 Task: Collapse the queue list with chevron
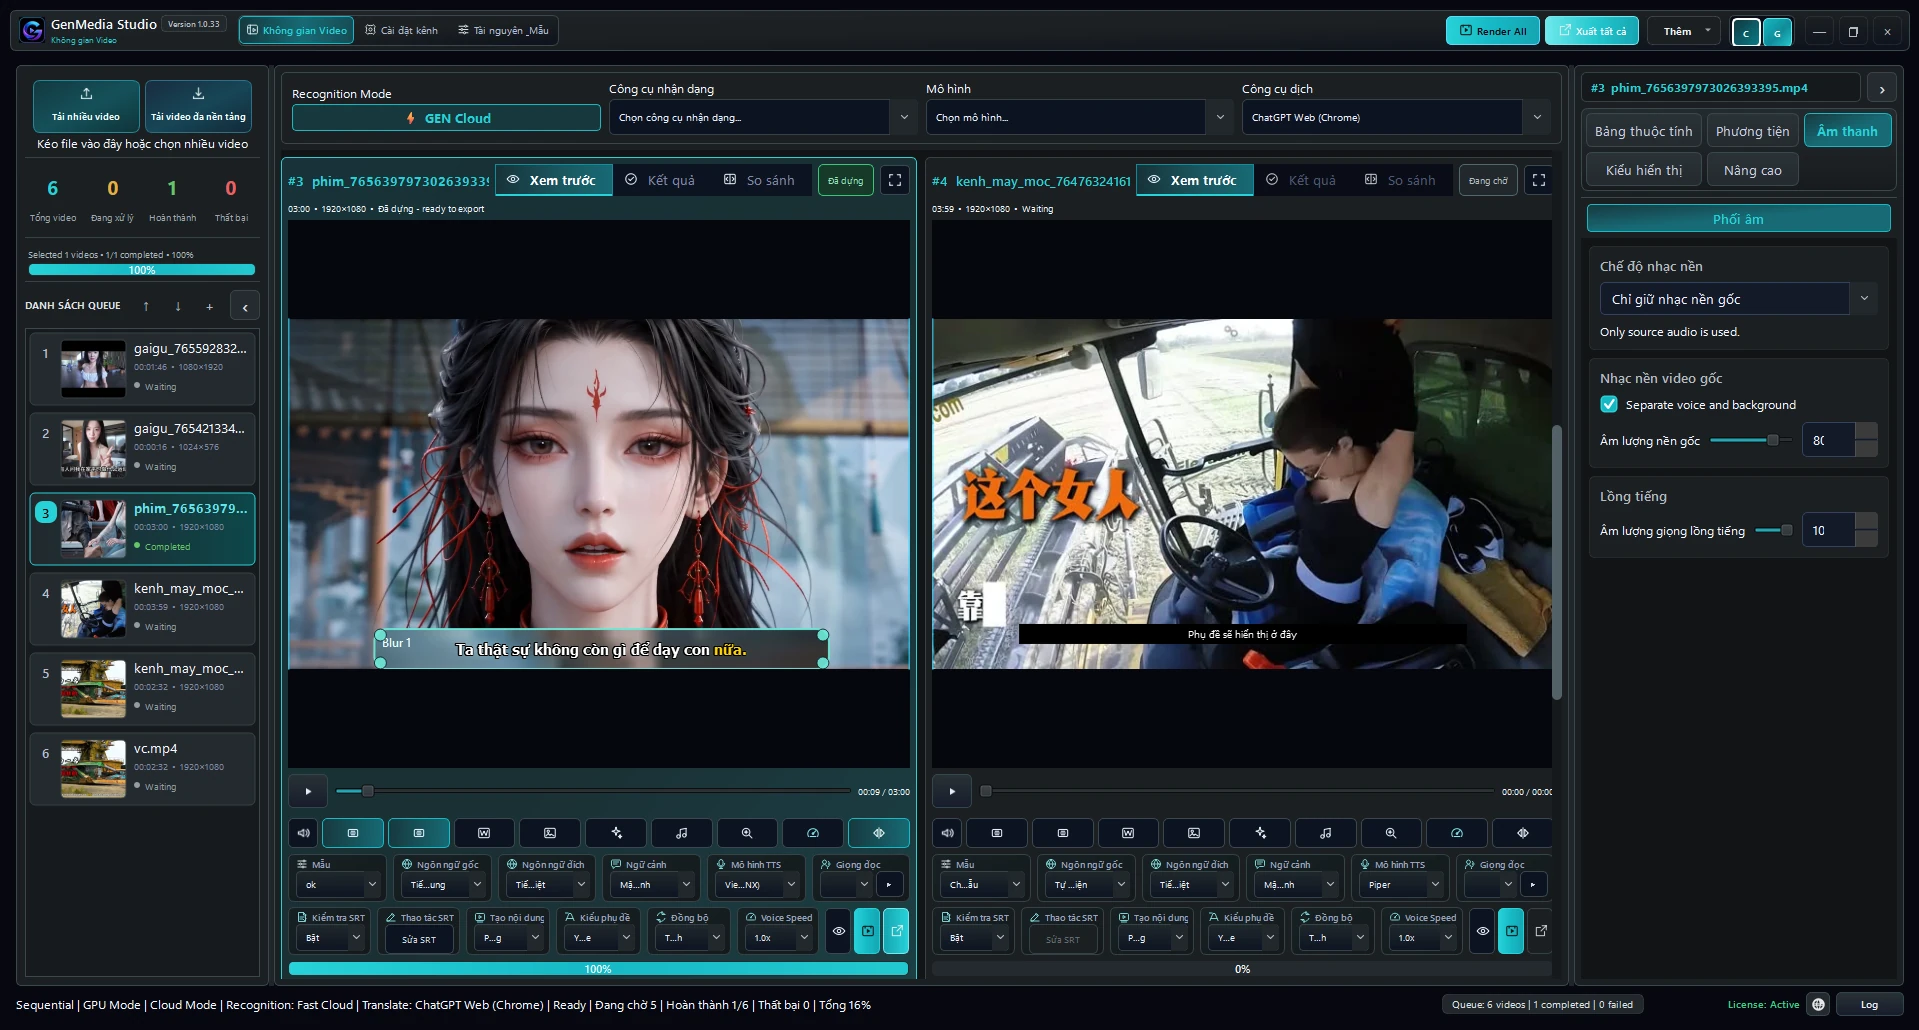(245, 306)
